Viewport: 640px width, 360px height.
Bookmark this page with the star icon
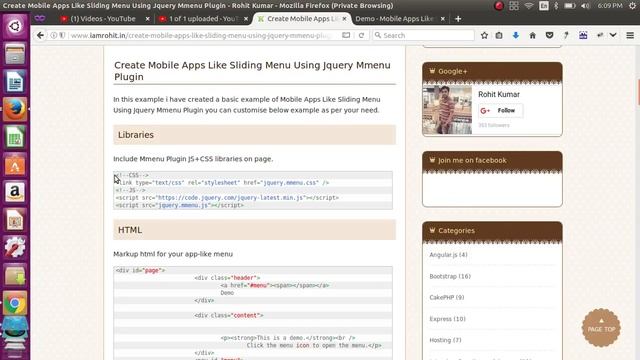484,36
